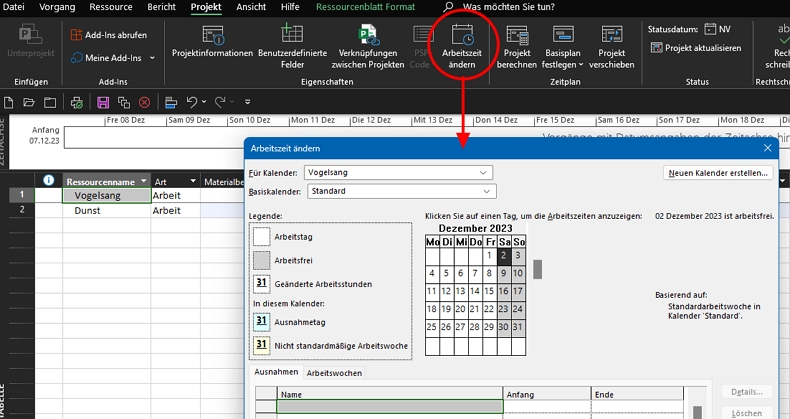Image resolution: width=790 pixels, height=419 pixels.
Task: Click the New document quick-access icon
Action: [8, 103]
